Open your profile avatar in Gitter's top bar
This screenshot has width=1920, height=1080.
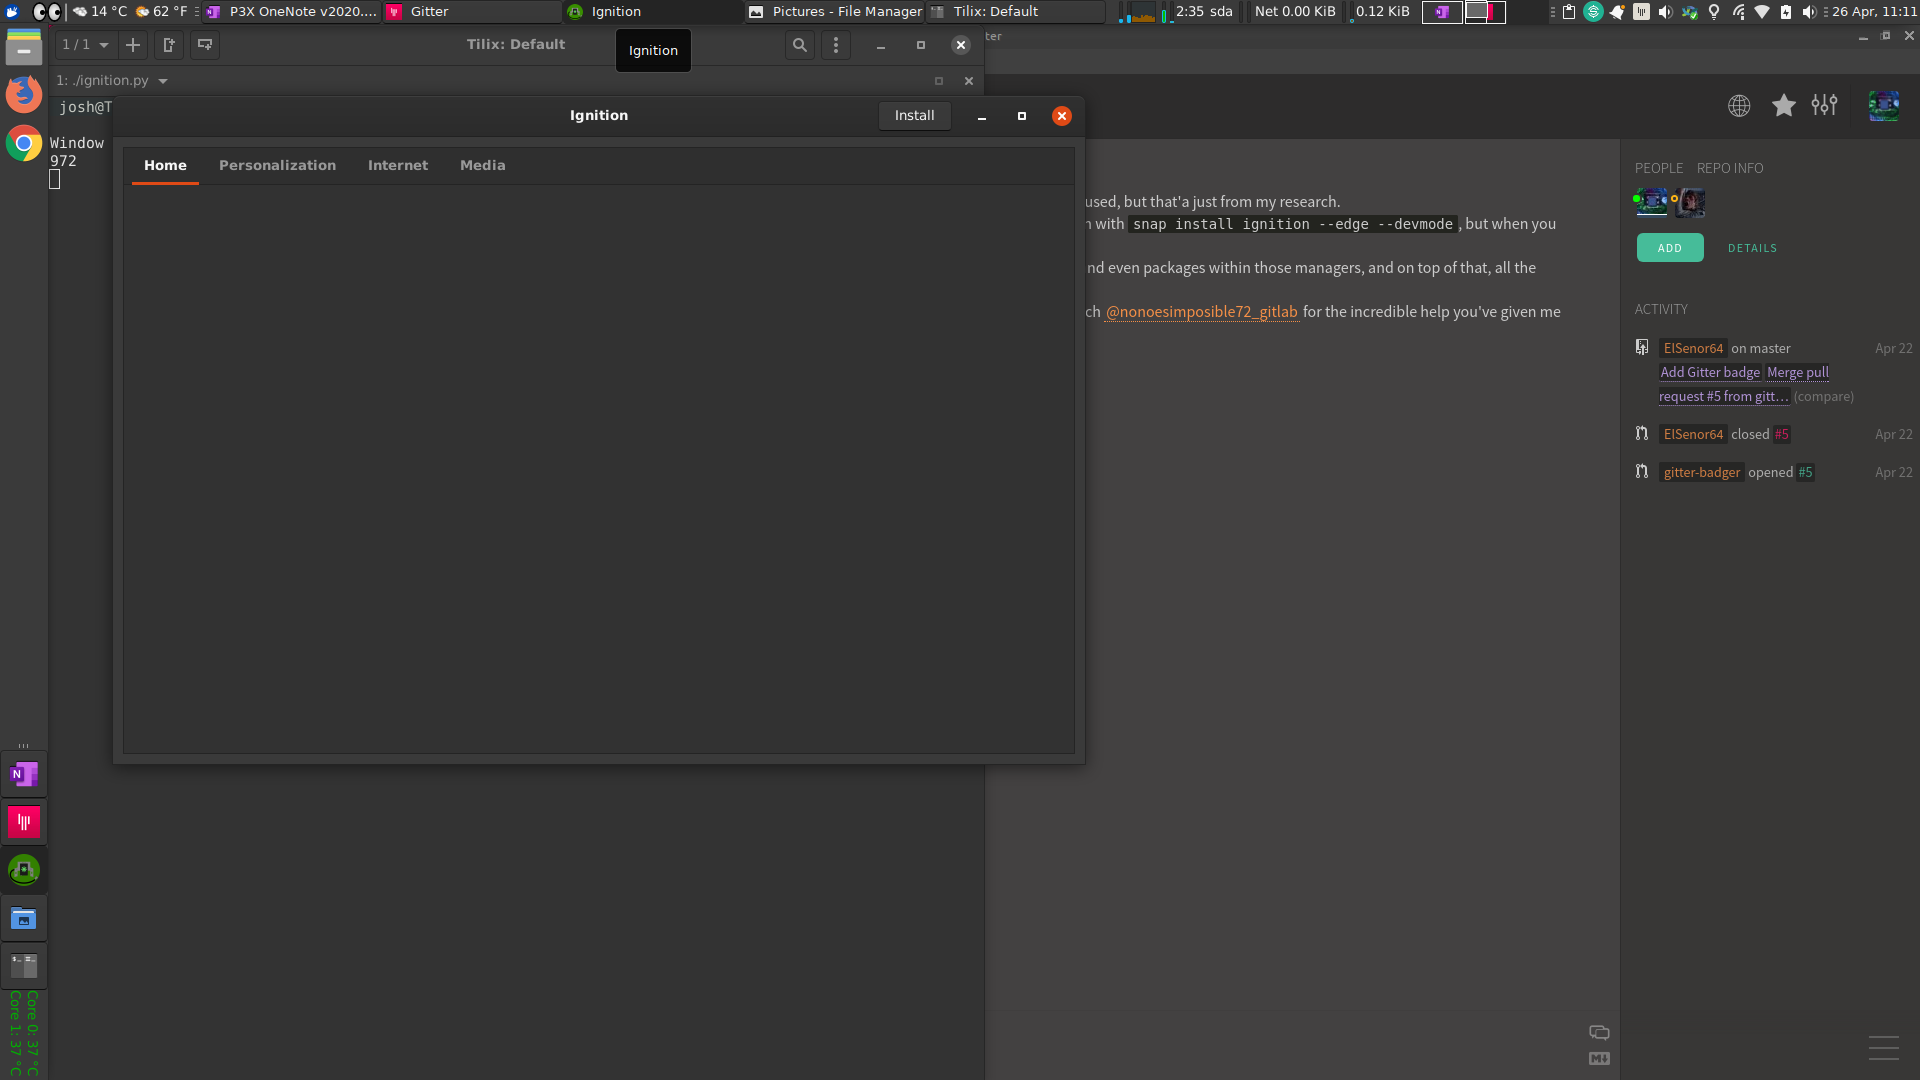pyautogui.click(x=1883, y=105)
